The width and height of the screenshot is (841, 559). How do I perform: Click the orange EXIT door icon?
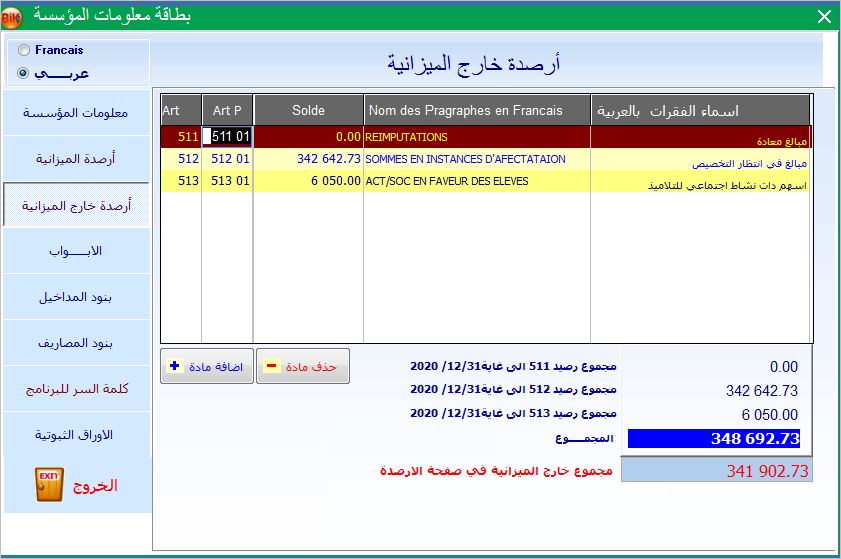49,484
